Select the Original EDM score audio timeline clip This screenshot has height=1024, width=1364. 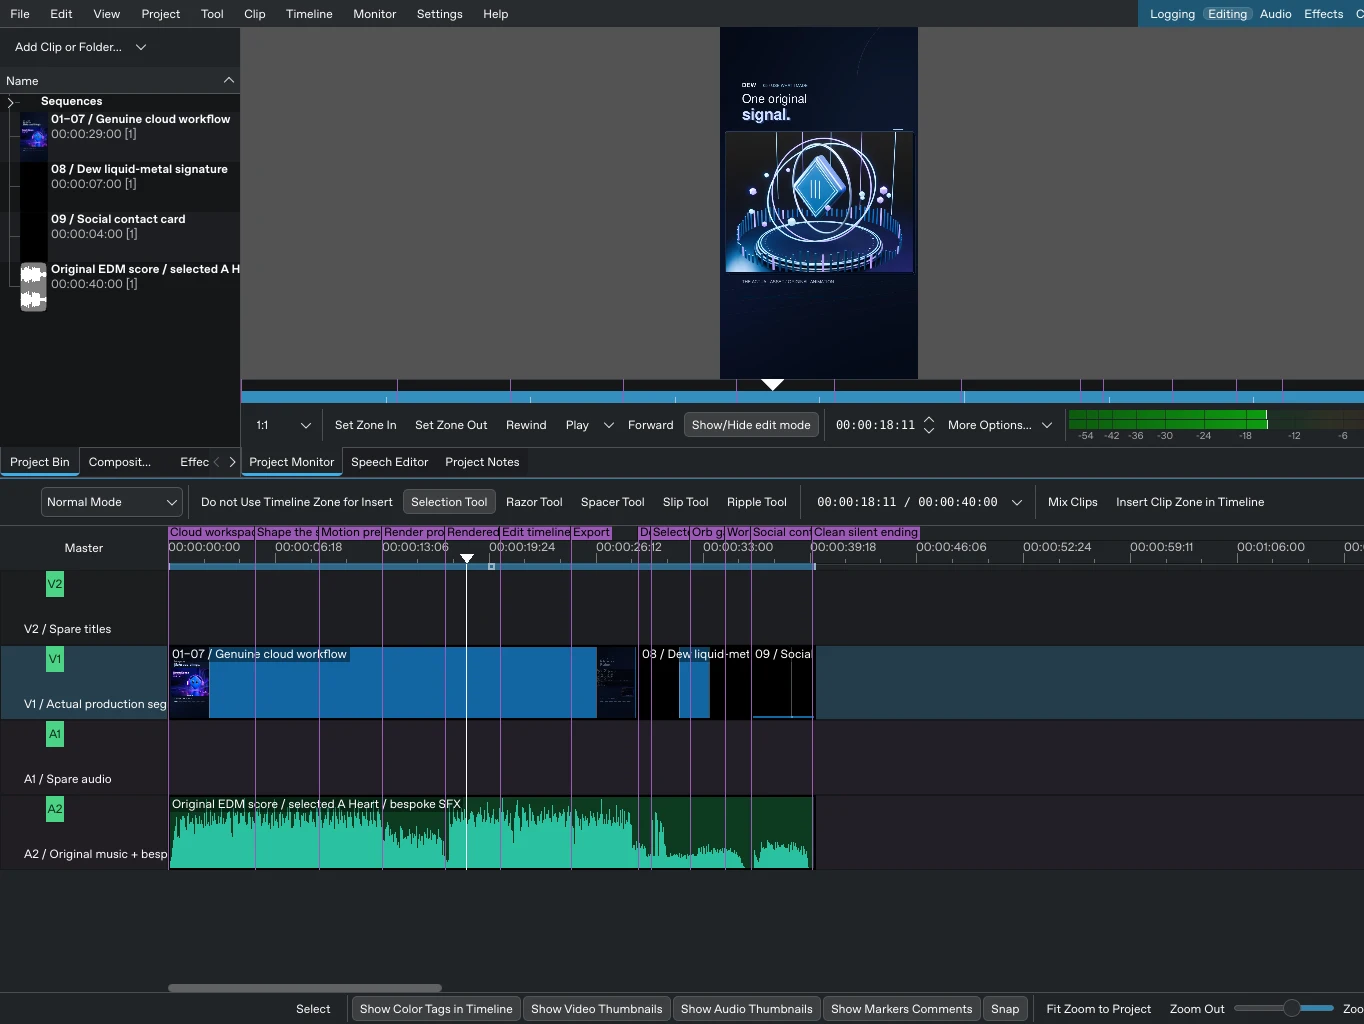[x=491, y=833]
